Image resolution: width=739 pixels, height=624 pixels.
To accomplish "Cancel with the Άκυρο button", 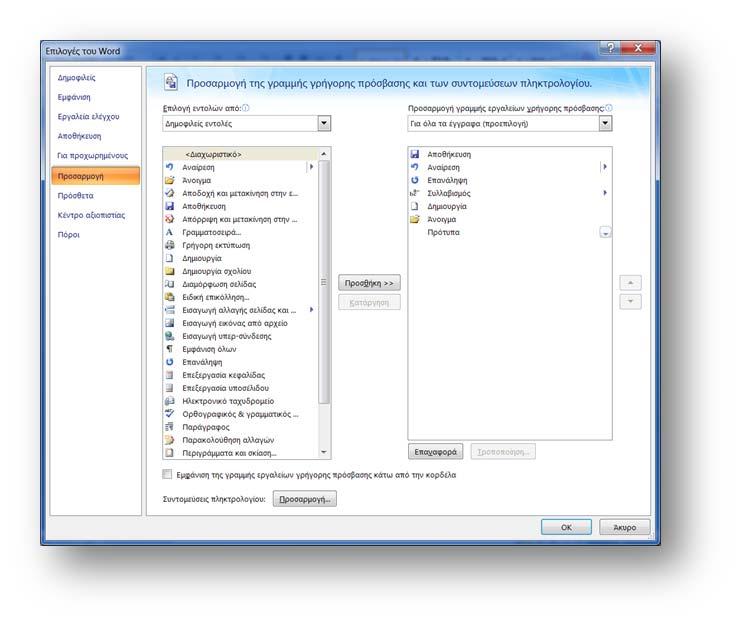I will tap(624, 527).
